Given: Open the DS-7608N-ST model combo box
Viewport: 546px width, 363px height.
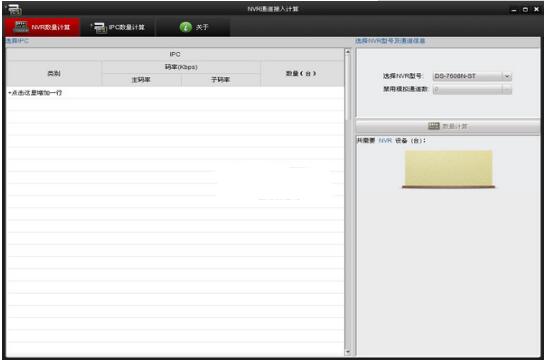Looking at the screenshot, I should tap(472, 76).
